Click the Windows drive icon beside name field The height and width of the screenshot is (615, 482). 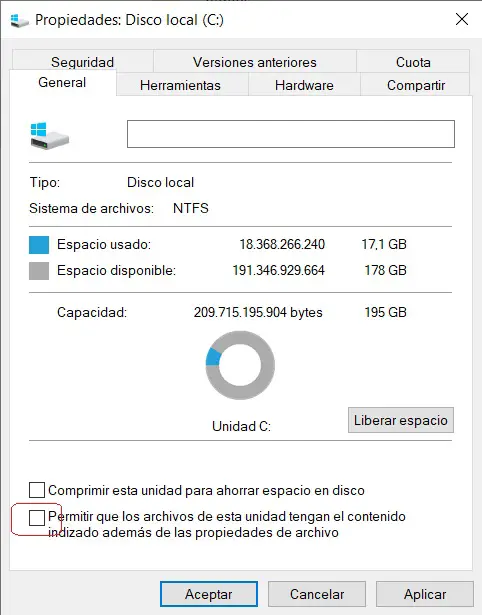49,135
